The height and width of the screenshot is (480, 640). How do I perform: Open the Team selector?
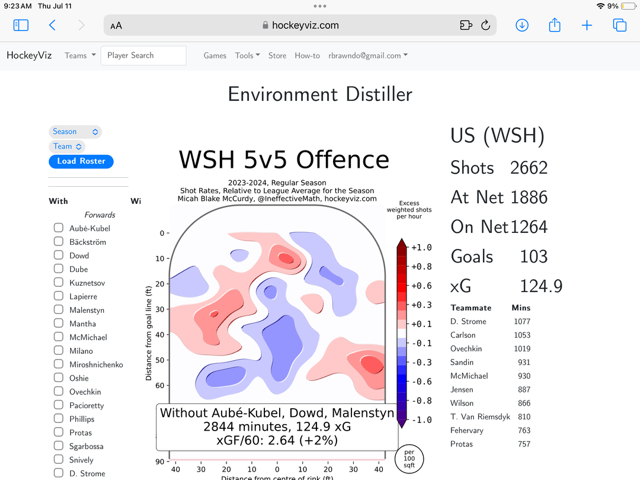67,146
